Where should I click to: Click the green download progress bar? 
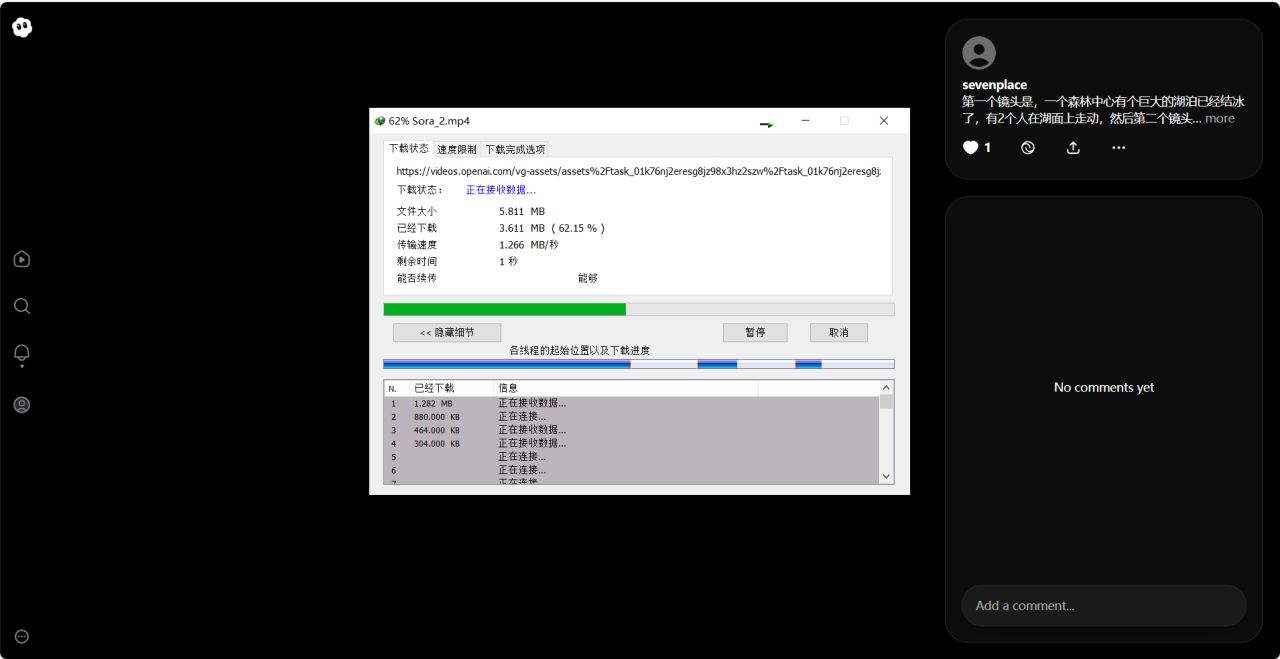(639, 309)
